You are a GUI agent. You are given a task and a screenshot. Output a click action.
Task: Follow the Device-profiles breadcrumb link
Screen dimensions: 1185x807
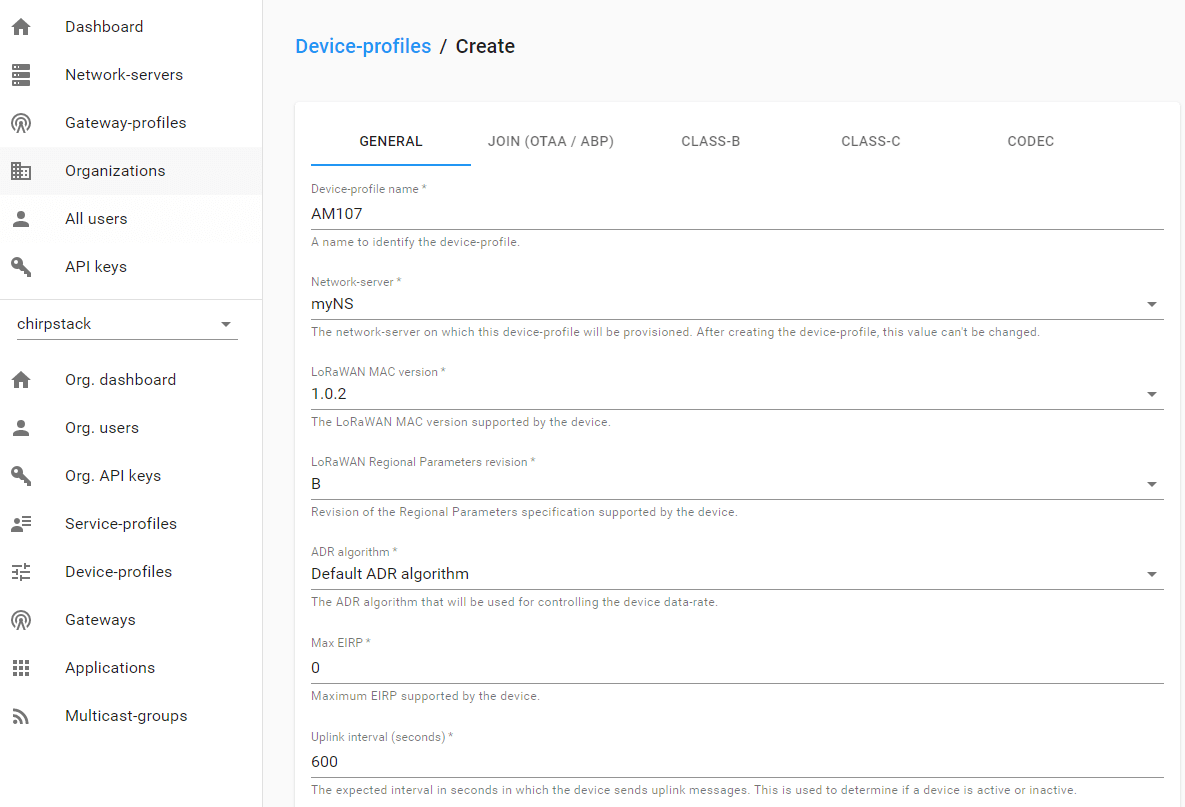pos(363,46)
